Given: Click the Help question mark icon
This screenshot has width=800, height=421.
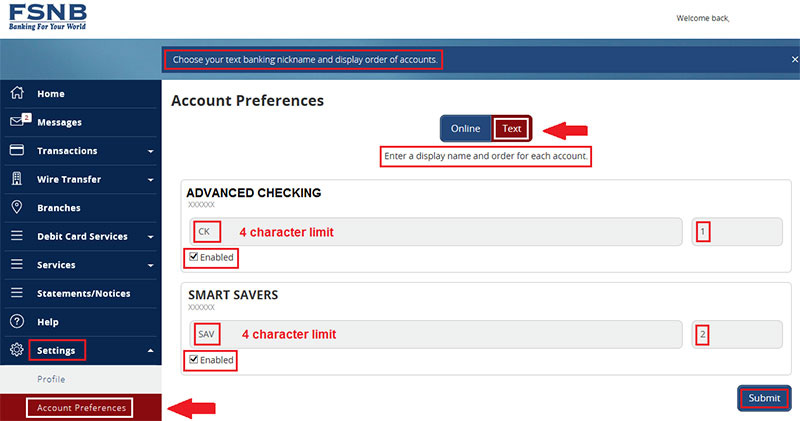Looking at the screenshot, I should [17, 321].
